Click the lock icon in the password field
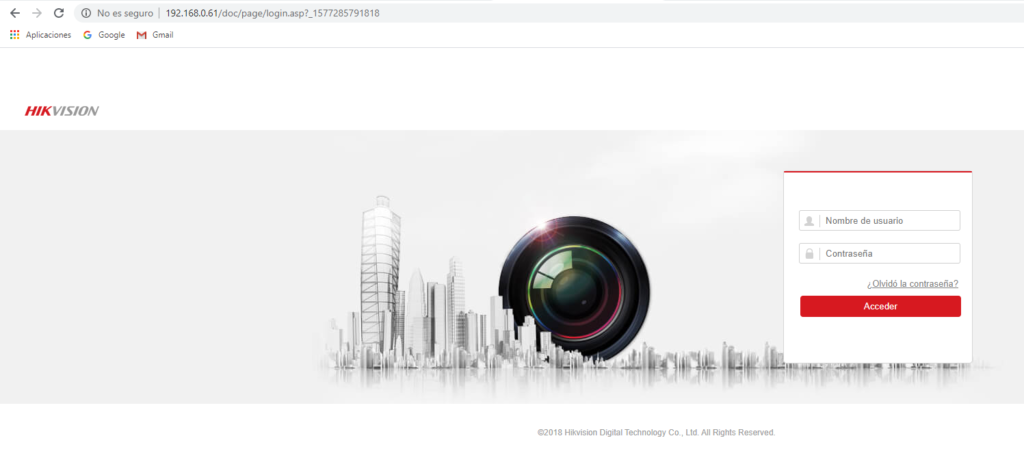1024x473 pixels. coord(809,253)
